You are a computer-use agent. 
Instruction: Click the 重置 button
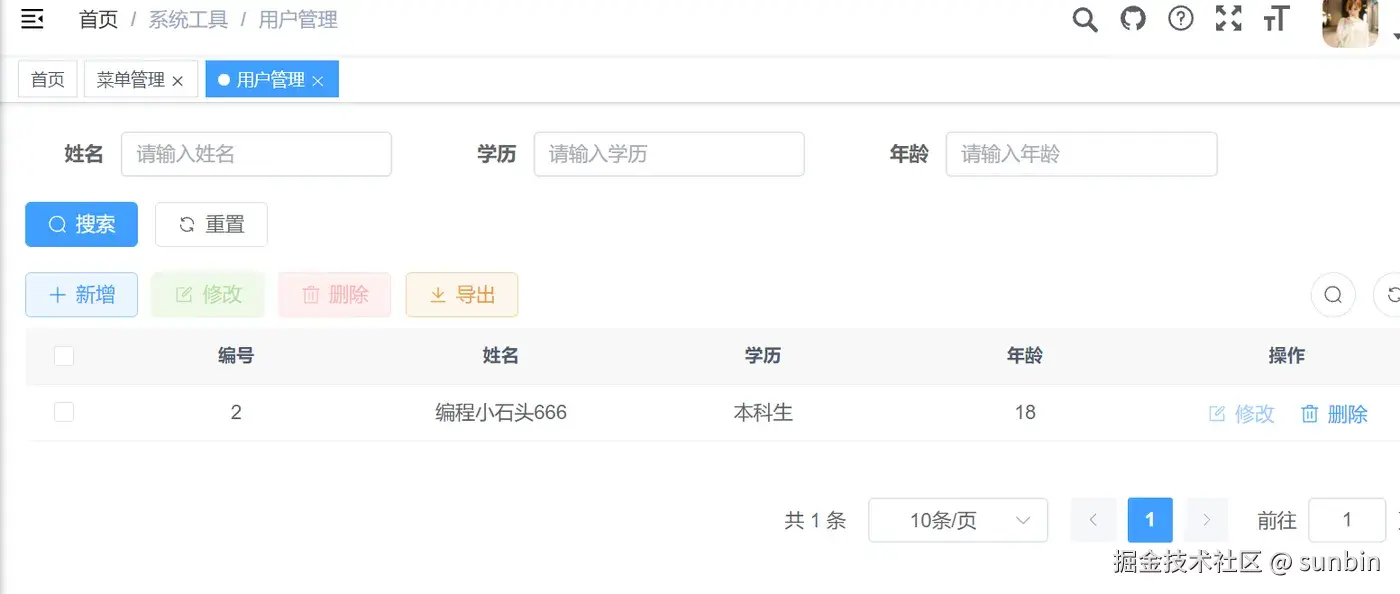[x=211, y=224]
